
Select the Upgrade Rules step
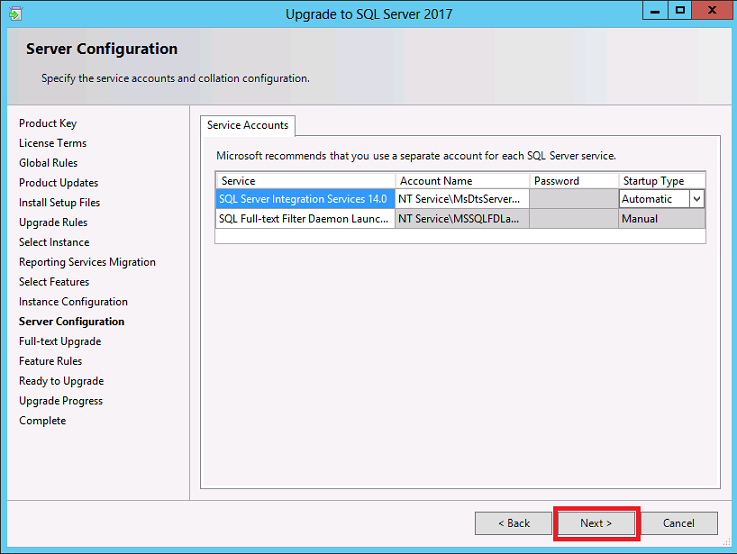tap(53, 222)
